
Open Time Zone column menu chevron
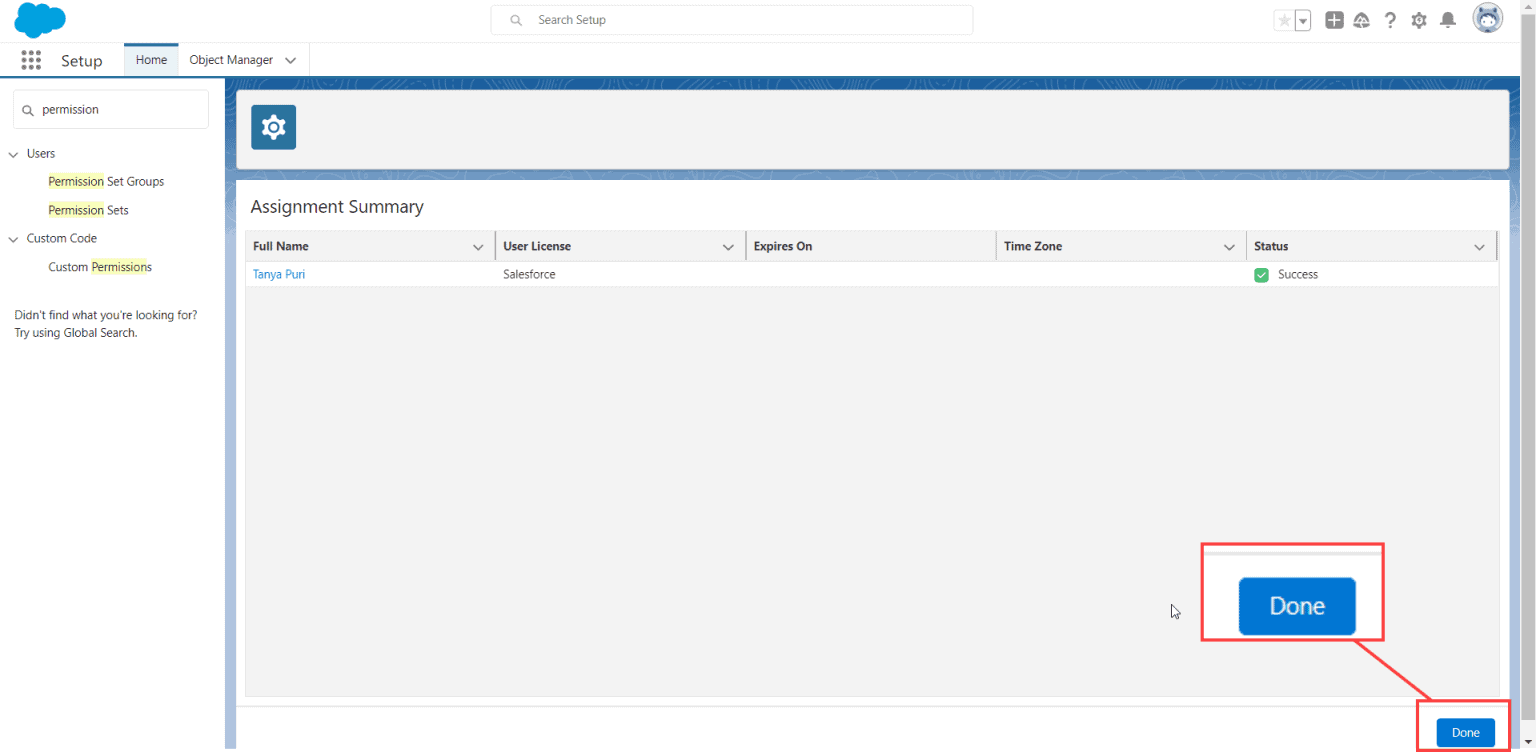(1229, 247)
